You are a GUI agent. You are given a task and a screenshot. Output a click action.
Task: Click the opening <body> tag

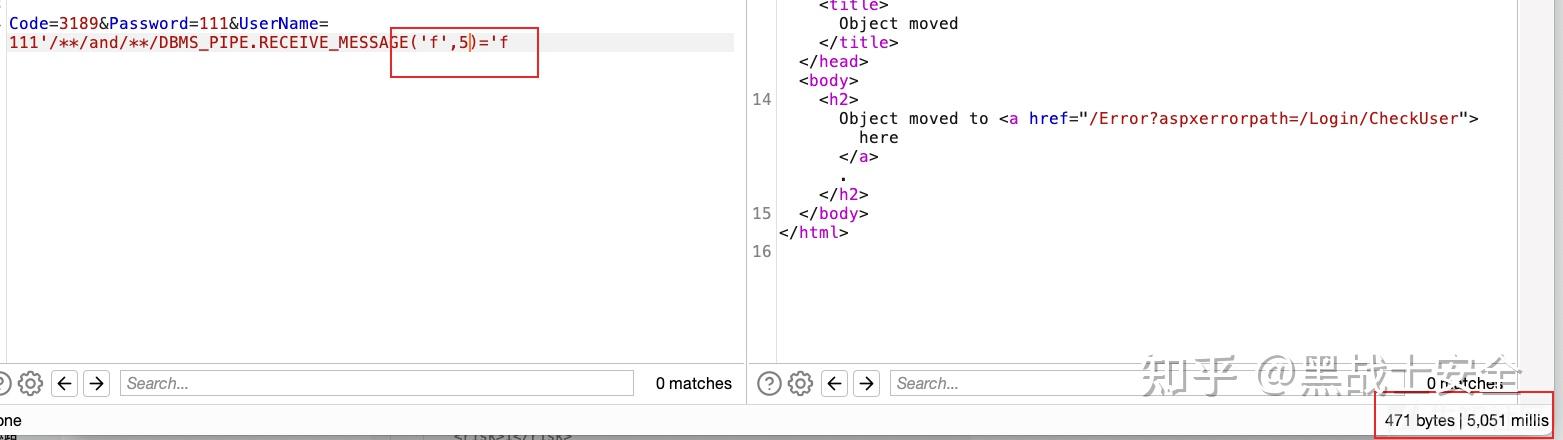[x=828, y=80]
